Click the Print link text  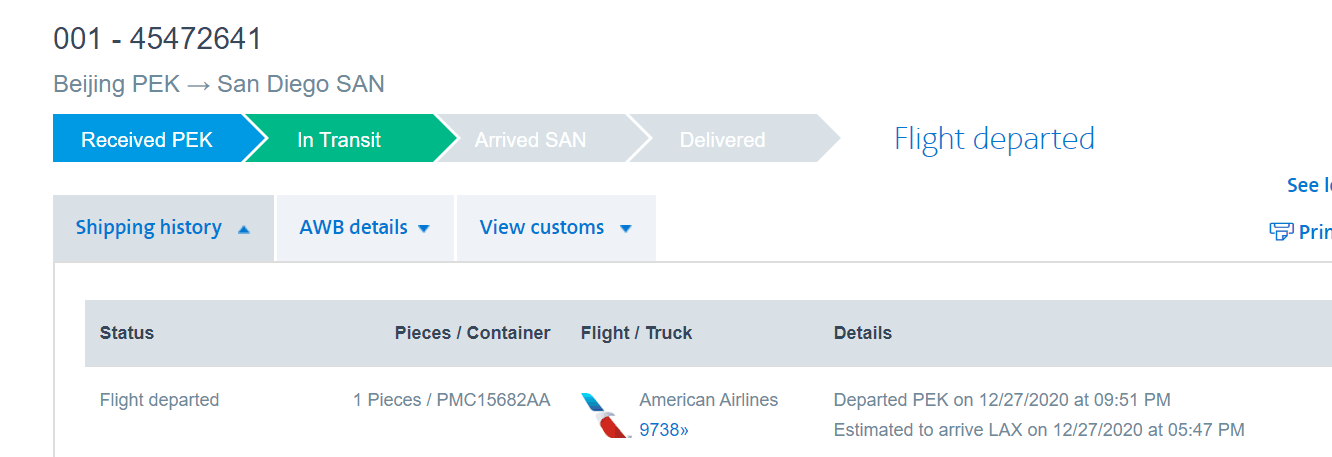pyautogui.click(x=1314, y=232)
